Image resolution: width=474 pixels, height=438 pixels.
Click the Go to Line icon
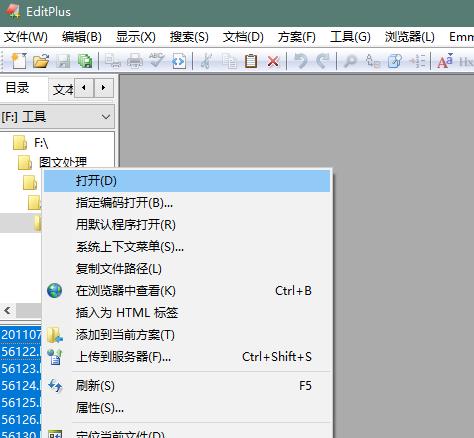417,61
